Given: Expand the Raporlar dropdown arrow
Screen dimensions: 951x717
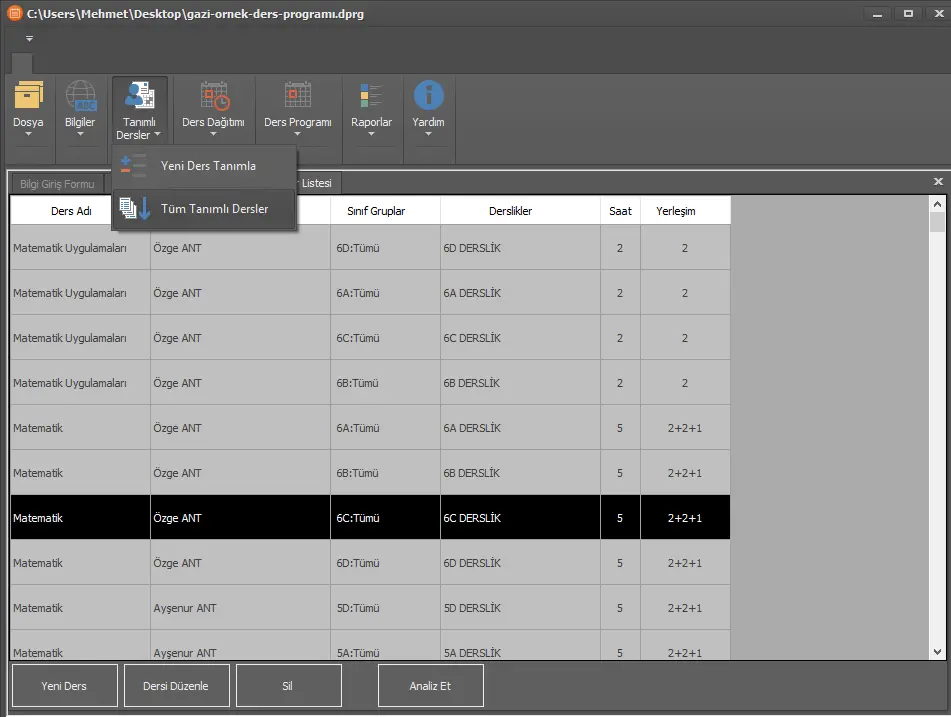Looking at the screenshot, I should (371, 134).
